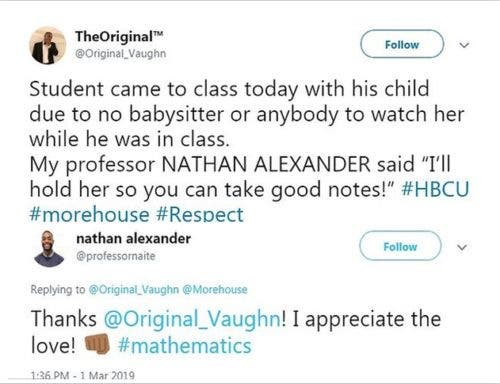The width and height of the screenshot is (500, 384).
Task: Open @Original_Vaughn in the Replying to line
Action: pos(134,289)
